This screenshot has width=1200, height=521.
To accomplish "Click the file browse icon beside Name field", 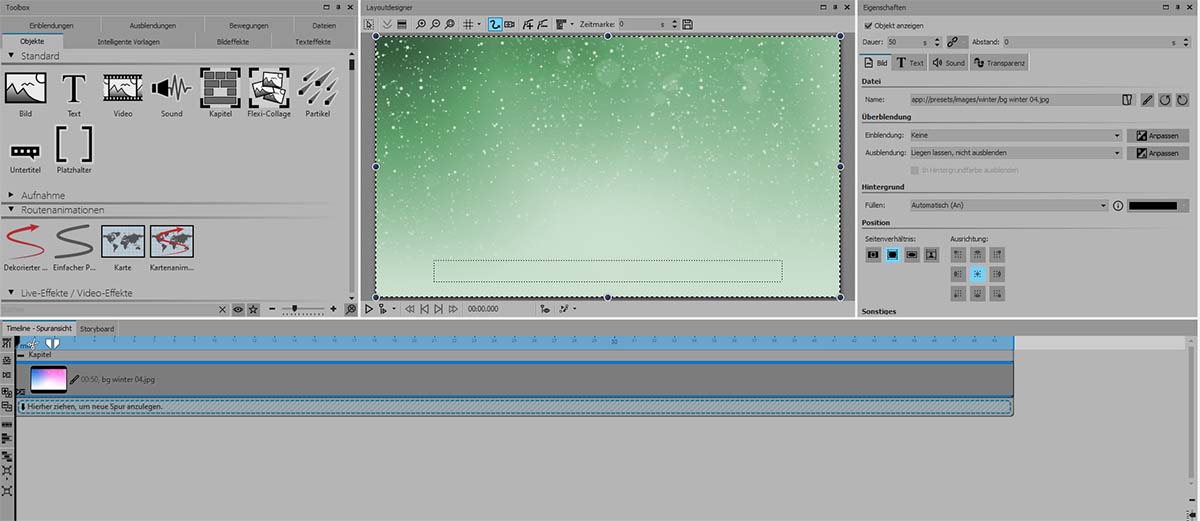I will 1128,99.
